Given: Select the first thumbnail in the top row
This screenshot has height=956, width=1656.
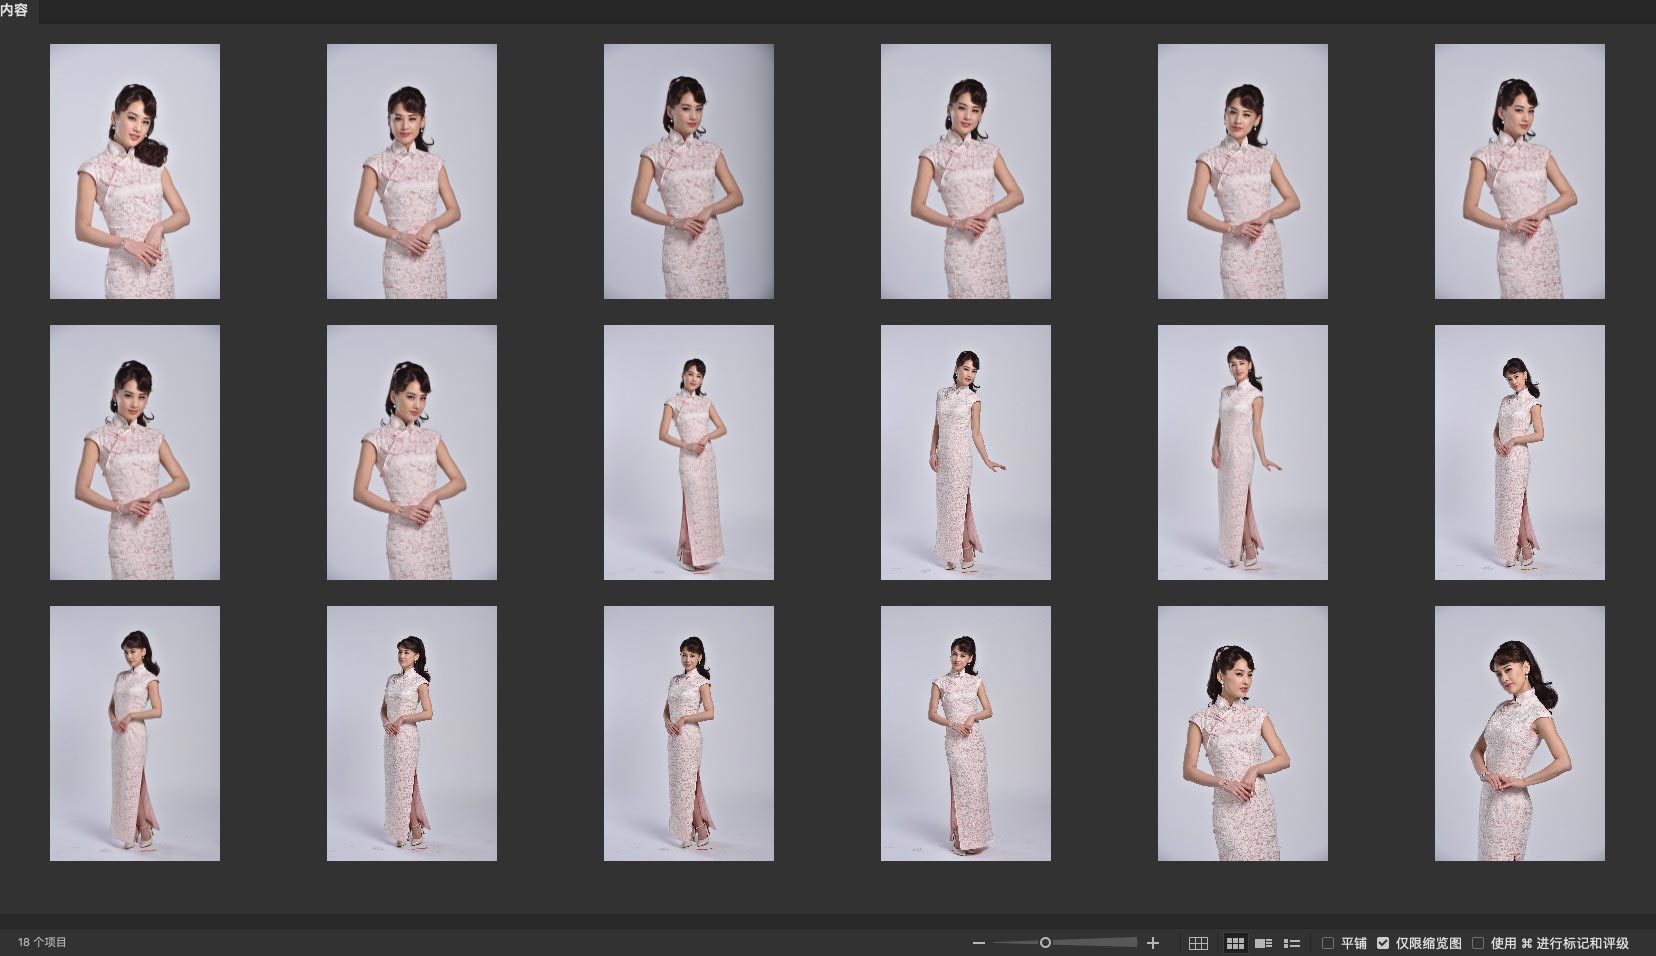Looking at the screenshot, I should point(135,171).
